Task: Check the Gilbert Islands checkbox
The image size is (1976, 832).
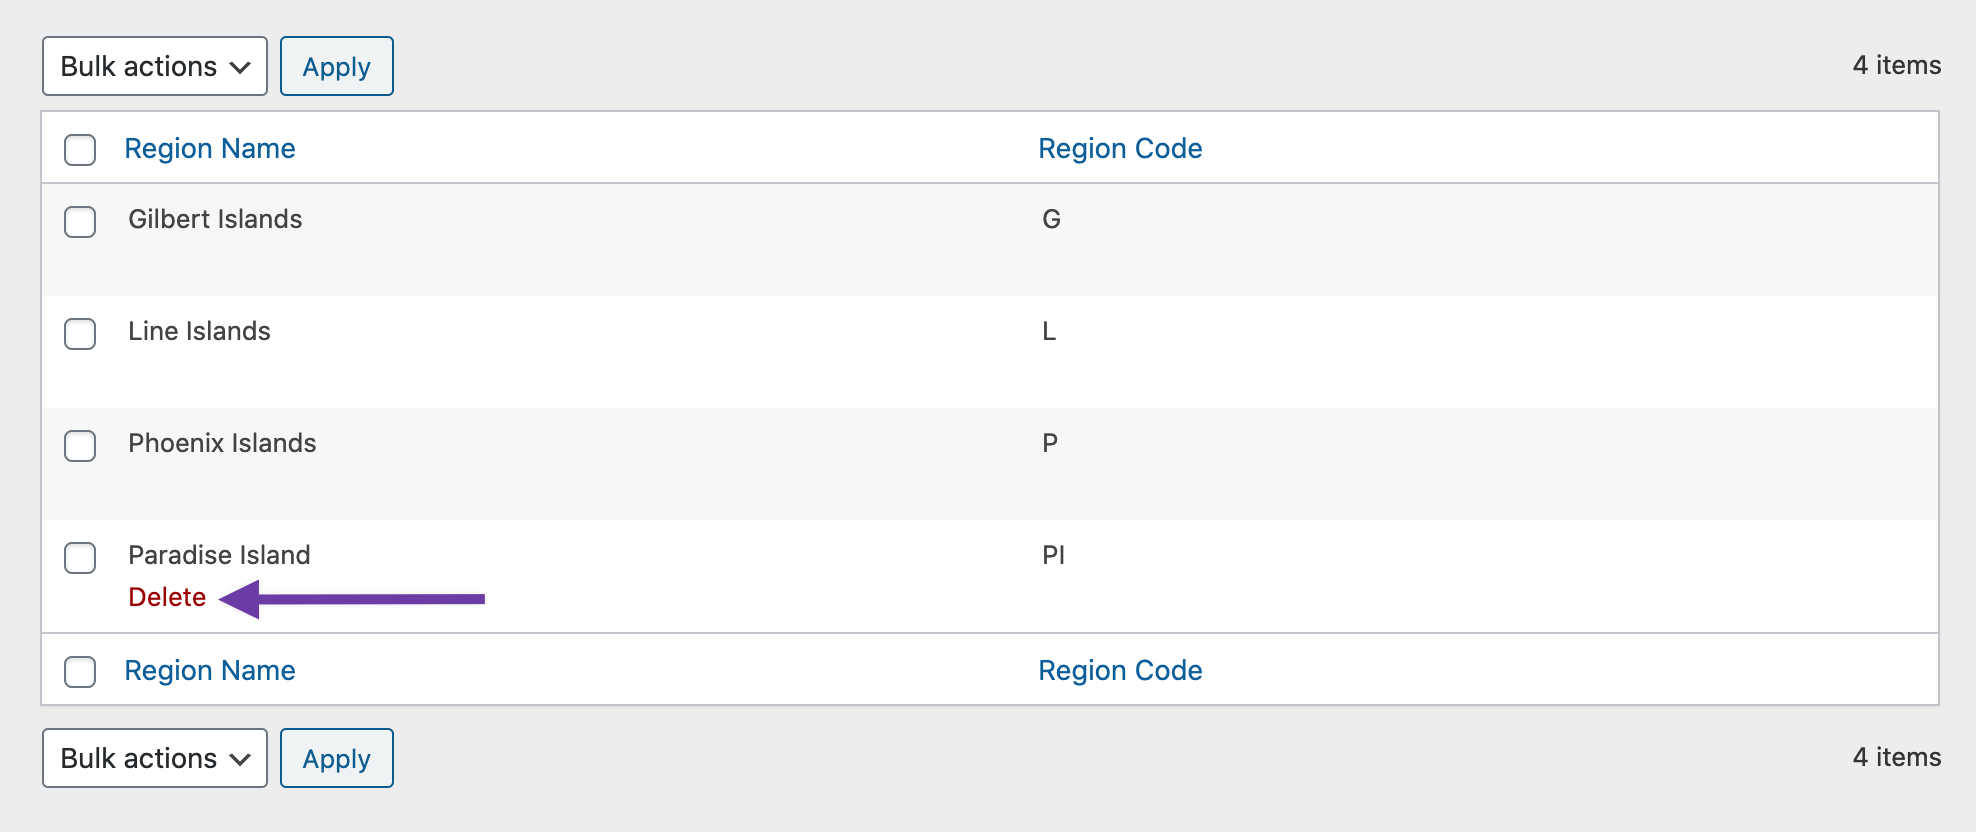Action: coord(80,222)
